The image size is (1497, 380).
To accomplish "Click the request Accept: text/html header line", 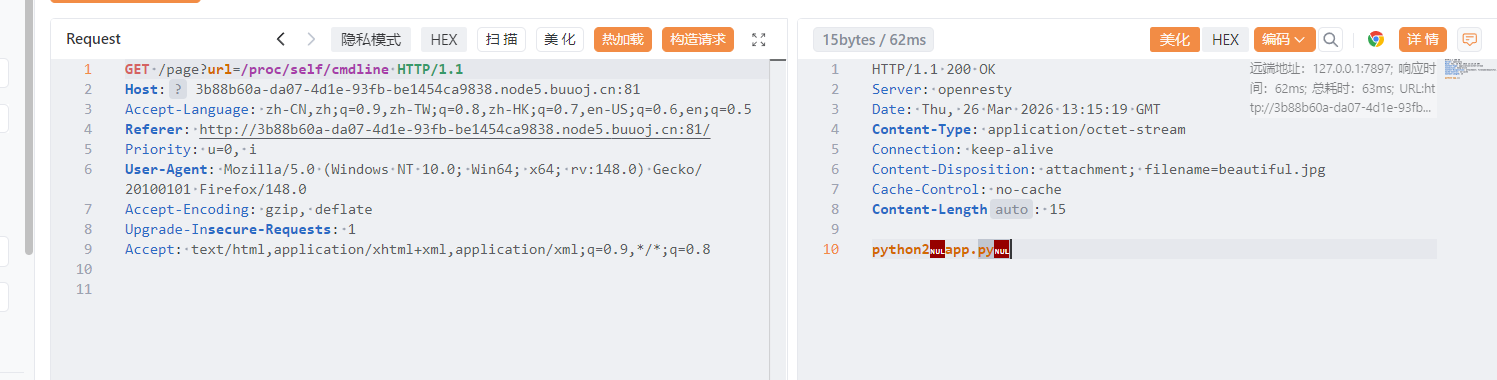I will 417,249.
